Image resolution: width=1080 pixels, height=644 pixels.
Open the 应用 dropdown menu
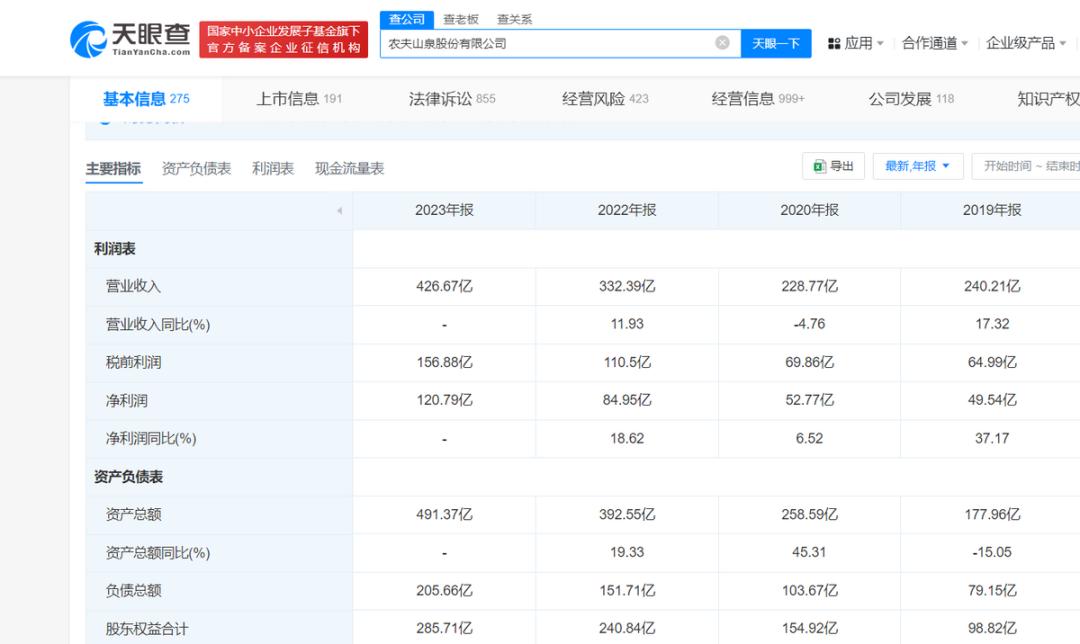(864, 43)
